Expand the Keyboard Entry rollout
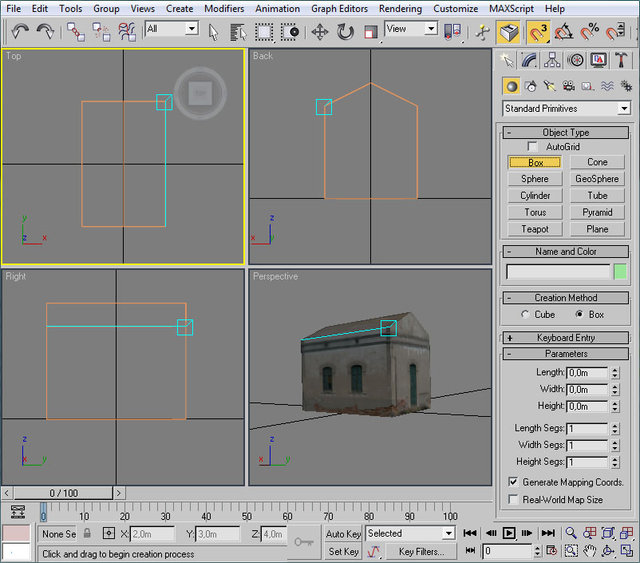Viewport: 640px width, 563px height. [x=566, y=338]
